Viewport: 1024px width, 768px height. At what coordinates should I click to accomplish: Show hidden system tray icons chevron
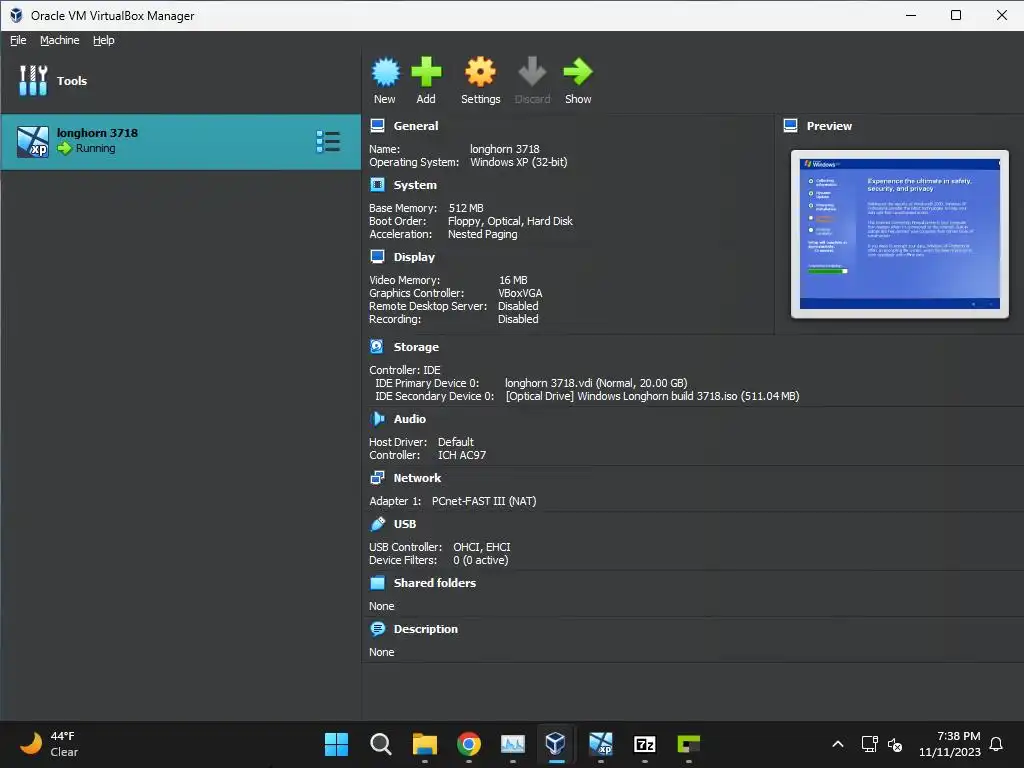tap(838, 744)
